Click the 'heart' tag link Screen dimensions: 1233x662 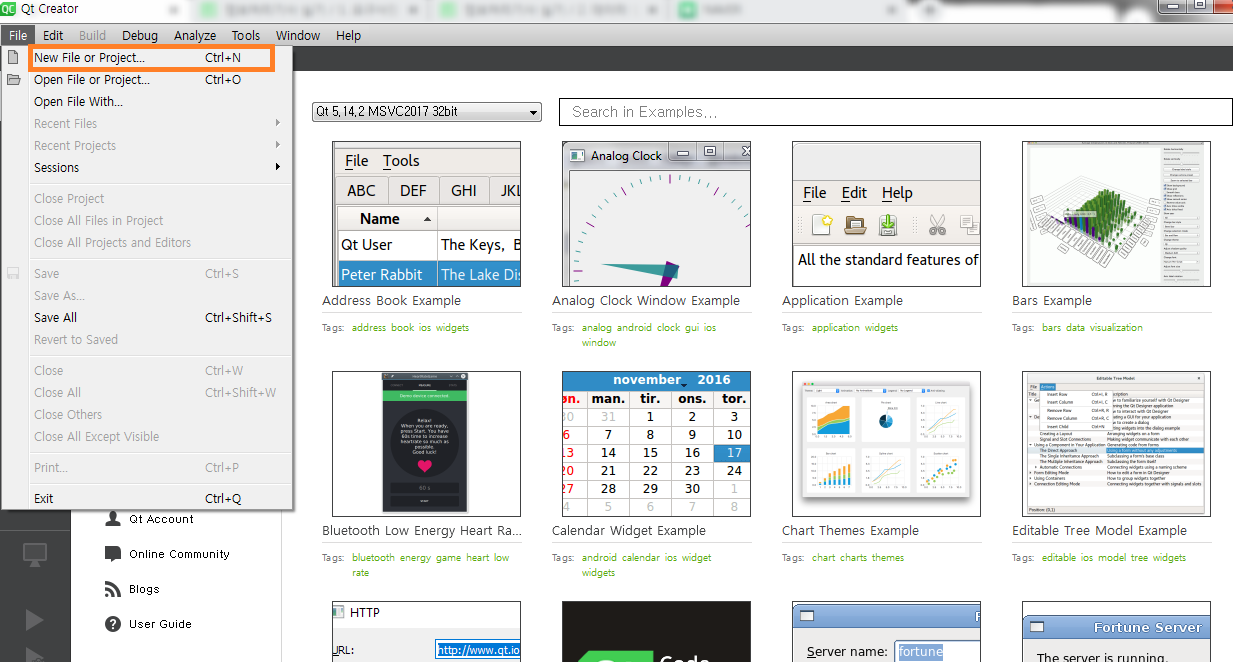click(x=478, y=557)
